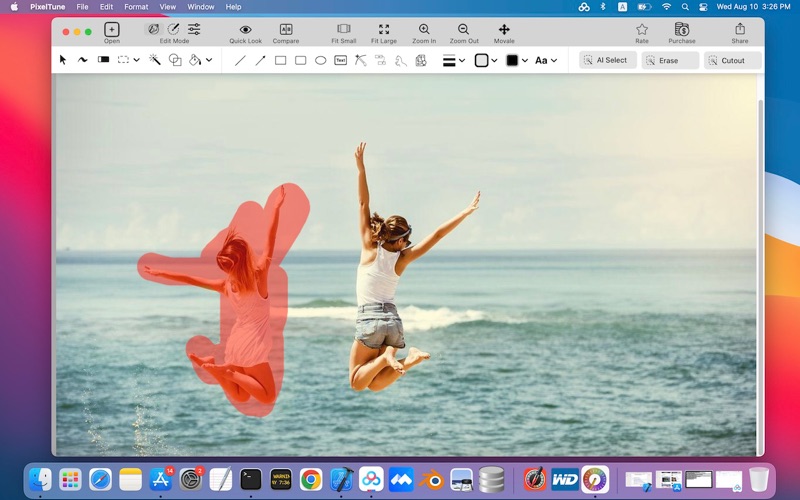Select the ellipse shape tool

(x=321, y=60)
